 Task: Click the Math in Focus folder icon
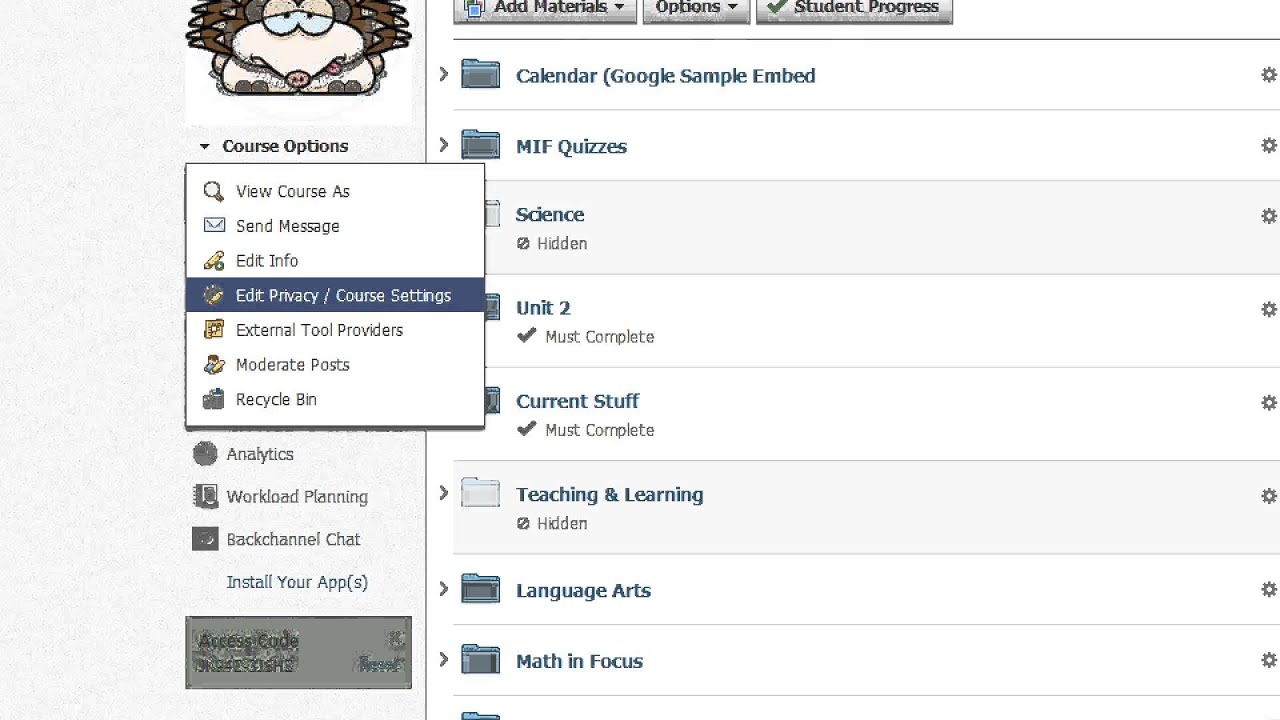pos(481,660)
